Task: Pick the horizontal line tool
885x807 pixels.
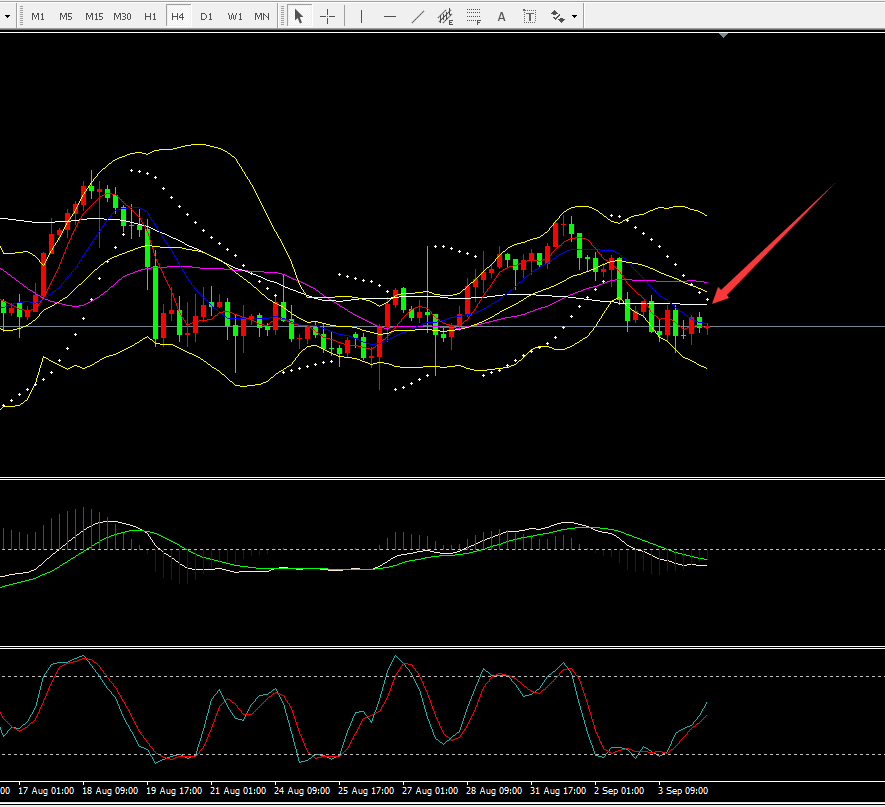Action: (389, 16)
